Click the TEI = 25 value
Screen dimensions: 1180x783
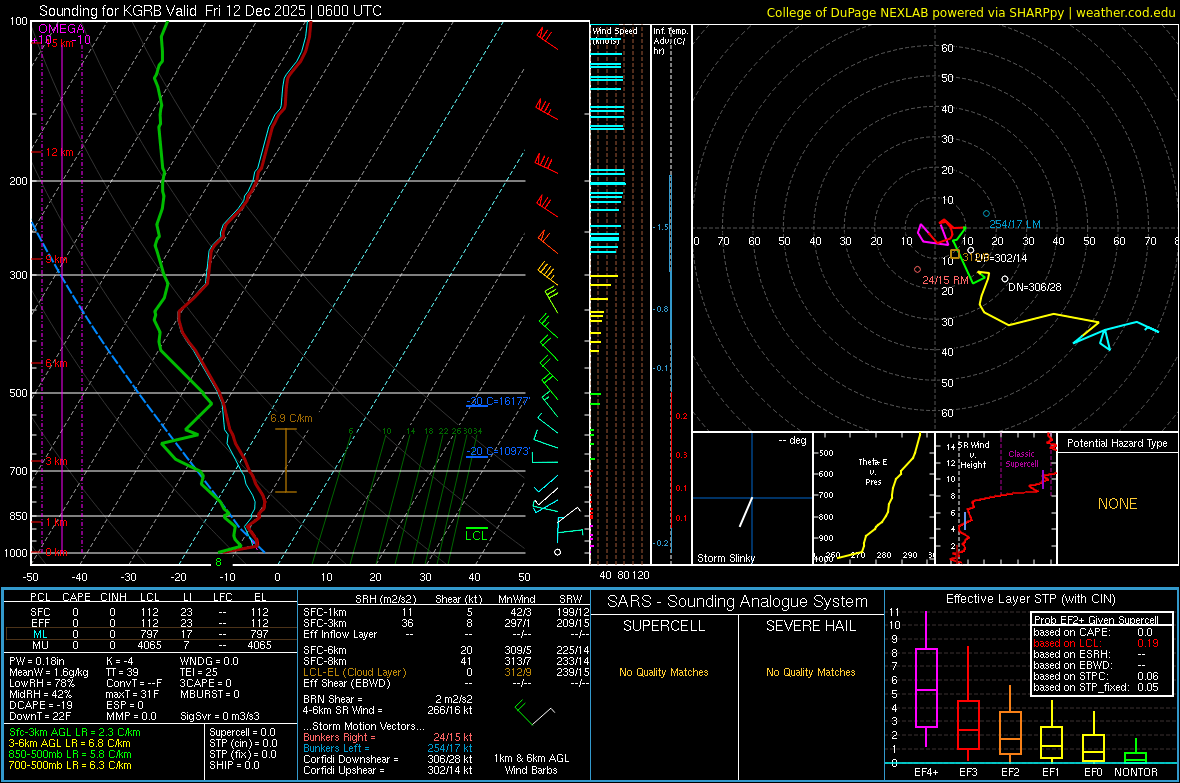pyautogui.click(x=199, y=672)
